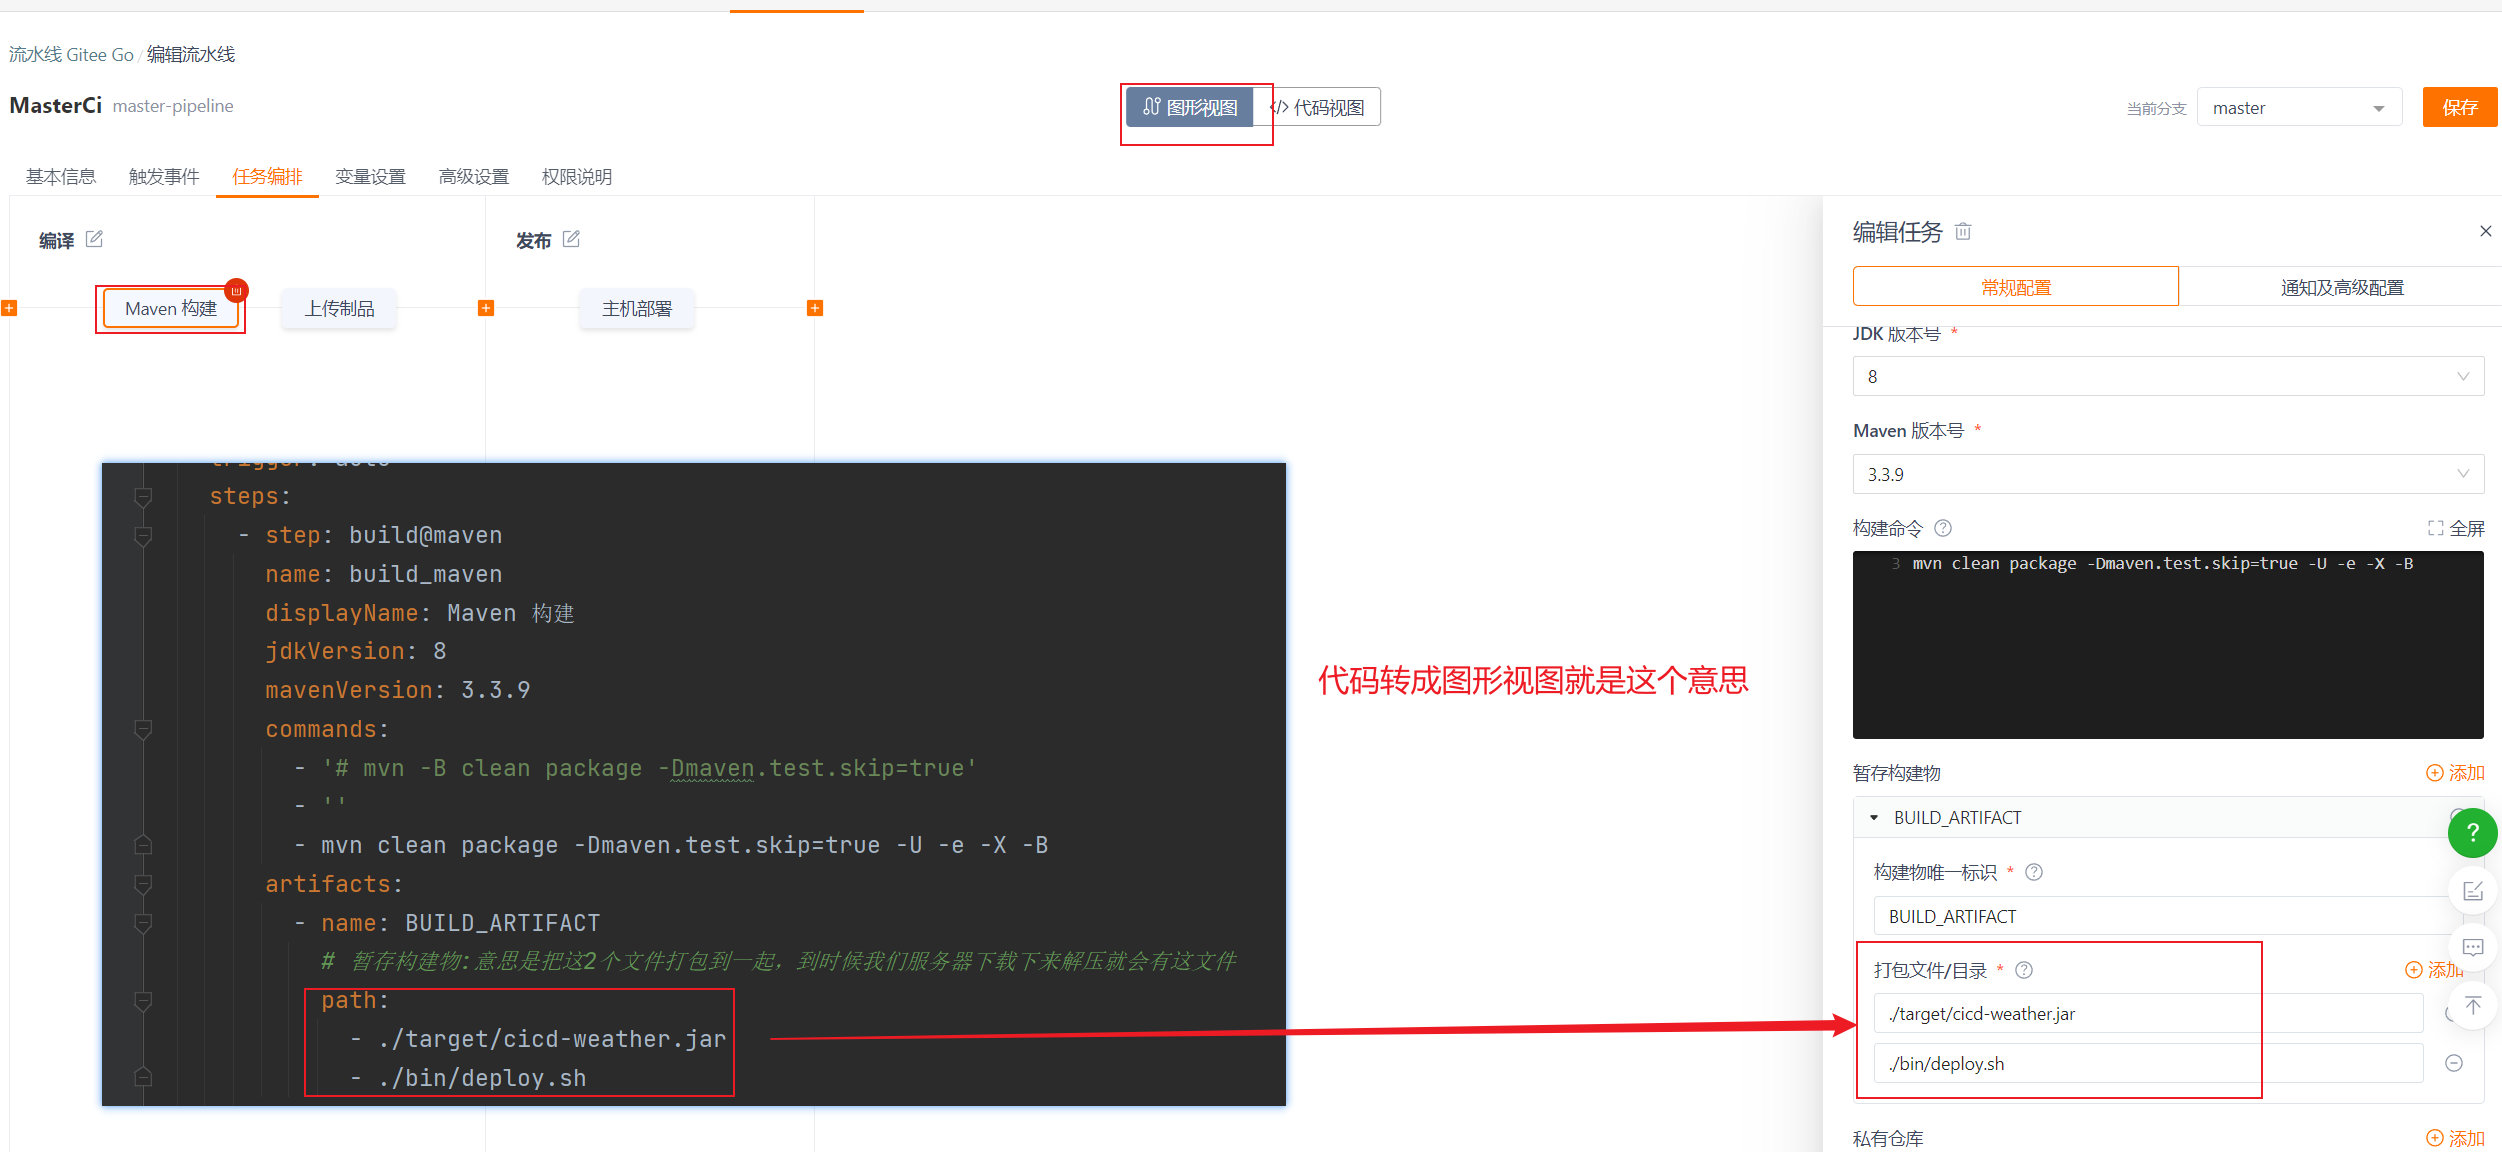Open the floating comment chat icon
Screen dimensions: 2502x1152
2473,947
